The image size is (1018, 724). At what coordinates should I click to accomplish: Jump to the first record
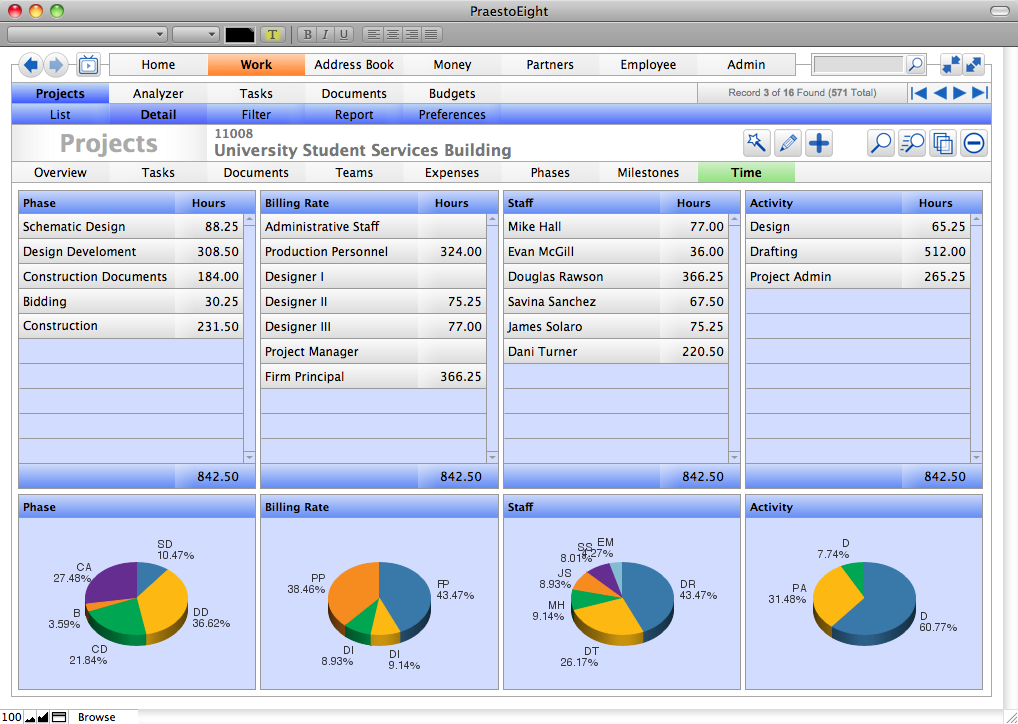coord(919,93)
